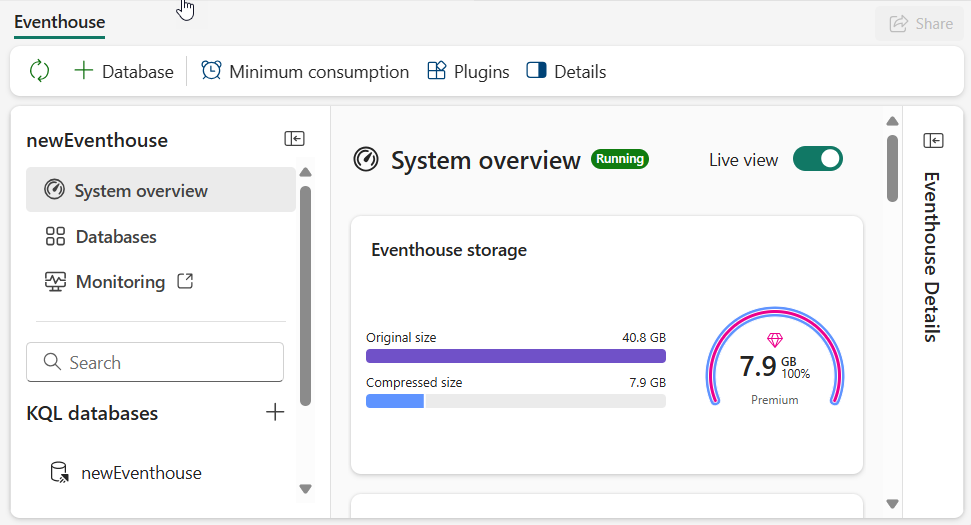Open Monitoring in the sidebar
971x525 pixels.
point(120,282)
